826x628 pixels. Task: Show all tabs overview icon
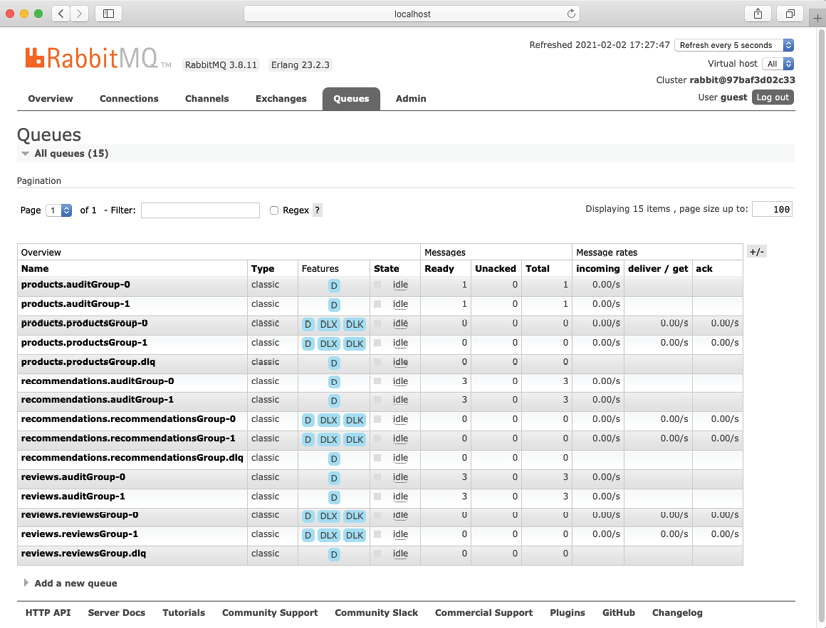point(790,14)
